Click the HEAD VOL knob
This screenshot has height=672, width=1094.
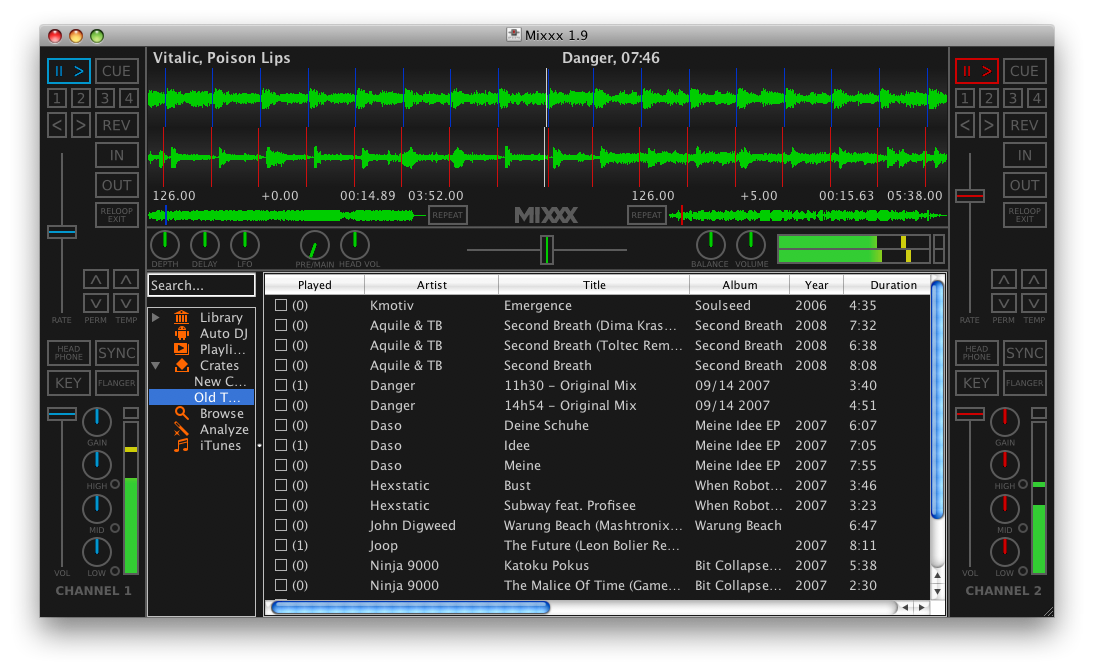pyautogui.click(x=354, y=245)
